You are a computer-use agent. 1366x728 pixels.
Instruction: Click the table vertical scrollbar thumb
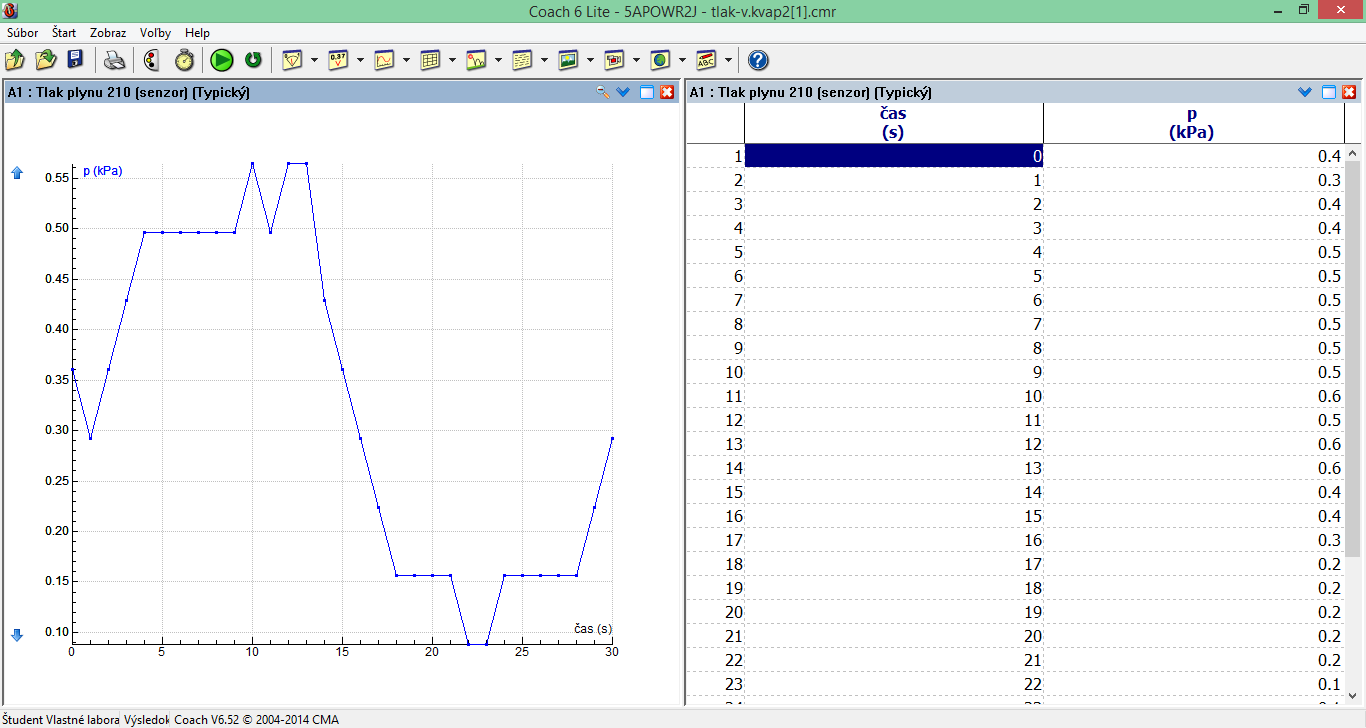click(x=1353, y=358)
